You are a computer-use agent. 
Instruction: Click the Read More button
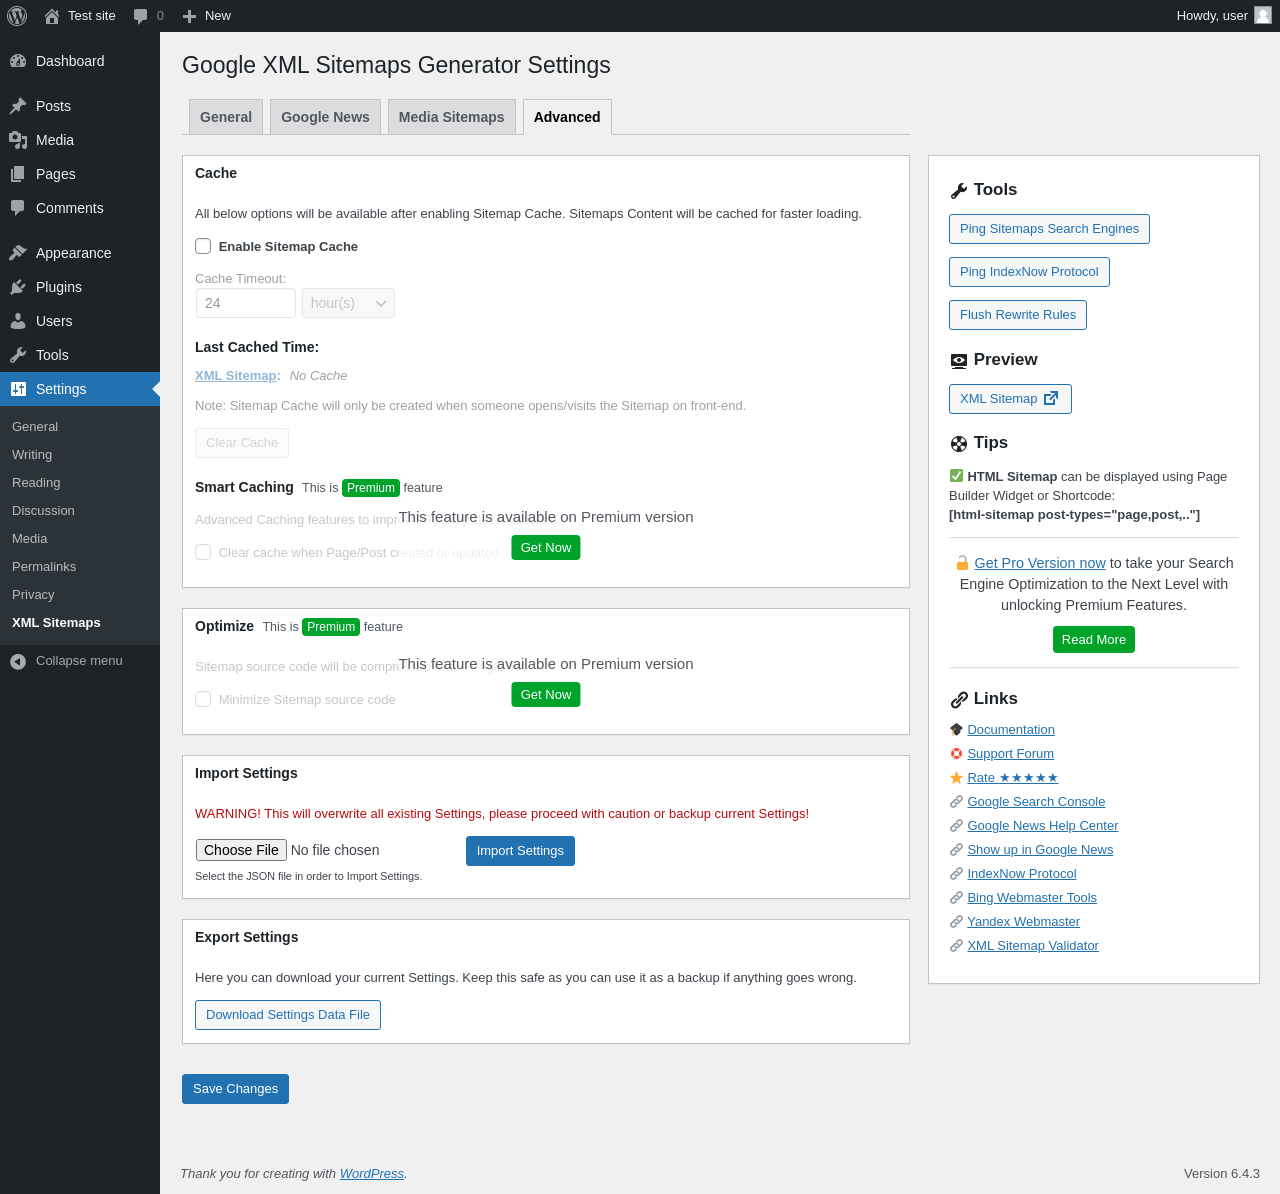click(1094, 640)
